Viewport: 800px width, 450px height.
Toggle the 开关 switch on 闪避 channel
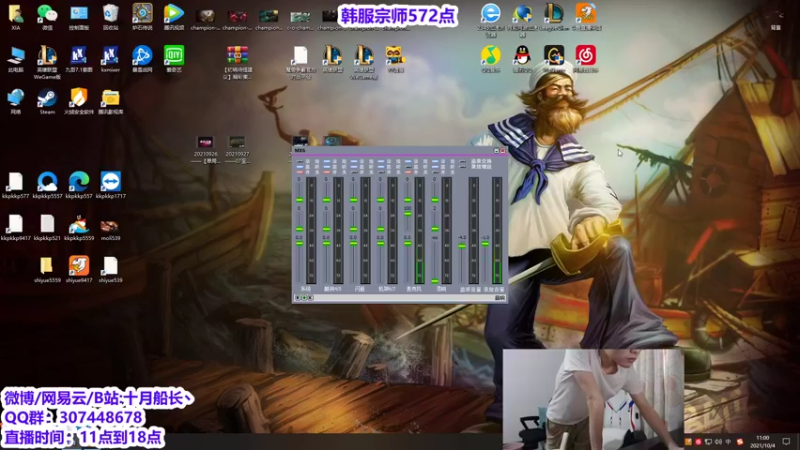(354, 172)
